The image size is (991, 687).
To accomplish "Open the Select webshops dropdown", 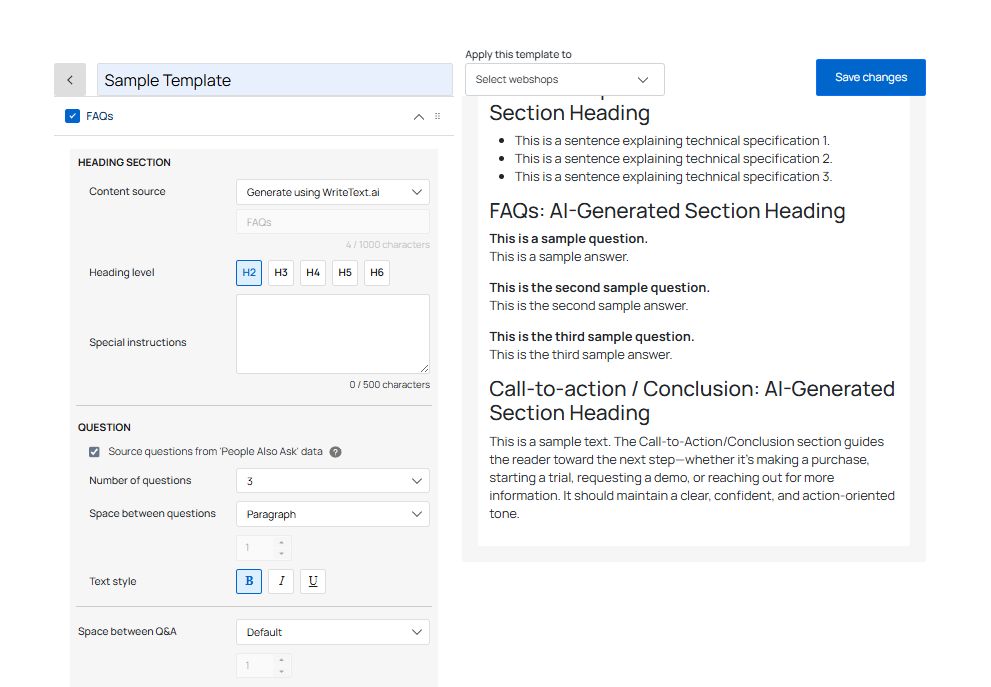I will [x=564, y=80].
